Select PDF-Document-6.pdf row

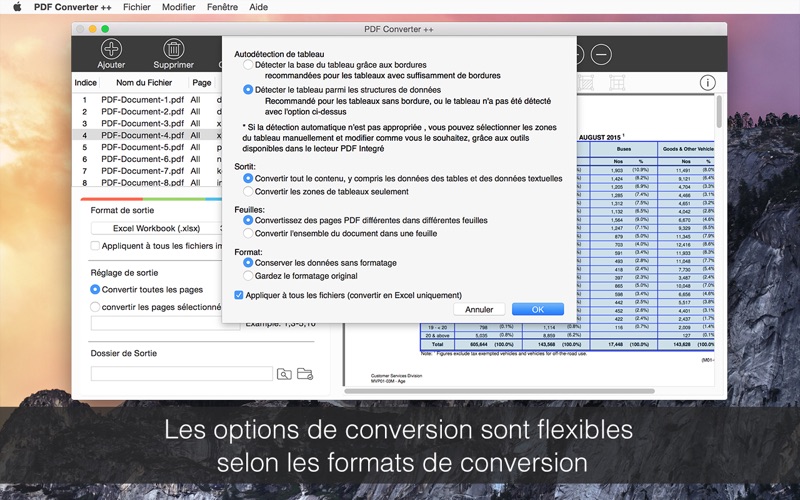148,159
